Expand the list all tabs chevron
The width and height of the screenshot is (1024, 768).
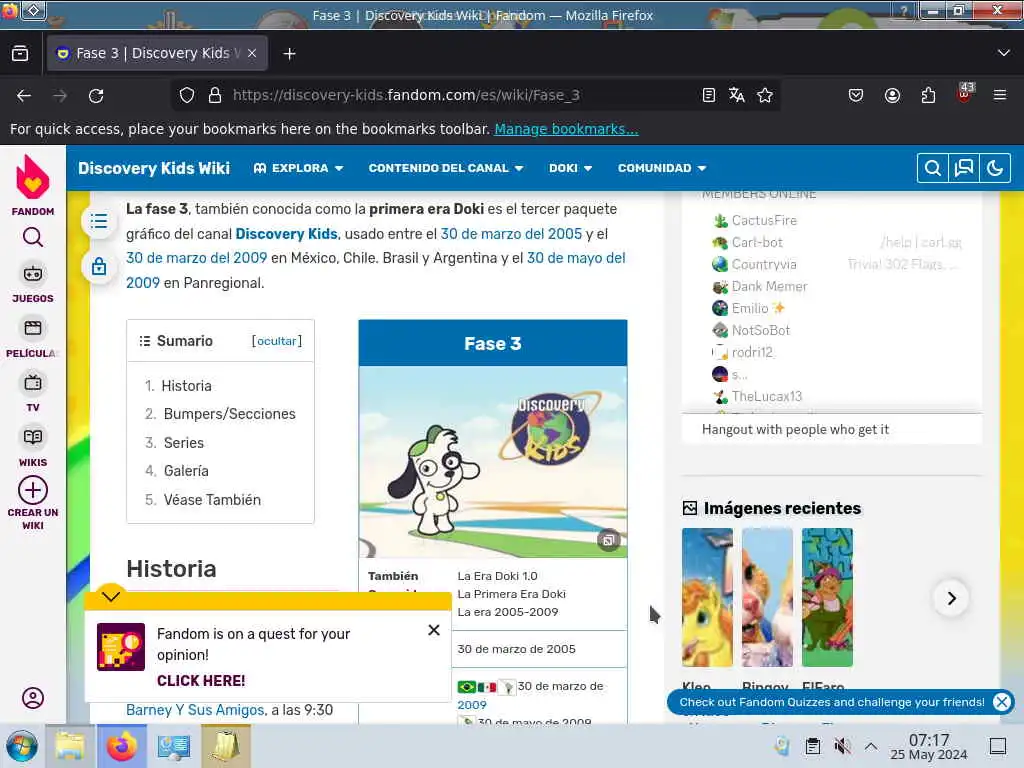click(1004, 53)
